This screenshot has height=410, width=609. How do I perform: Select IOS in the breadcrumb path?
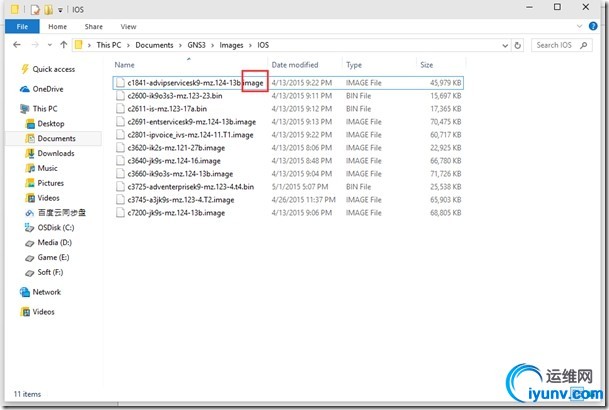pyautogui.click(x=263, y=45)
